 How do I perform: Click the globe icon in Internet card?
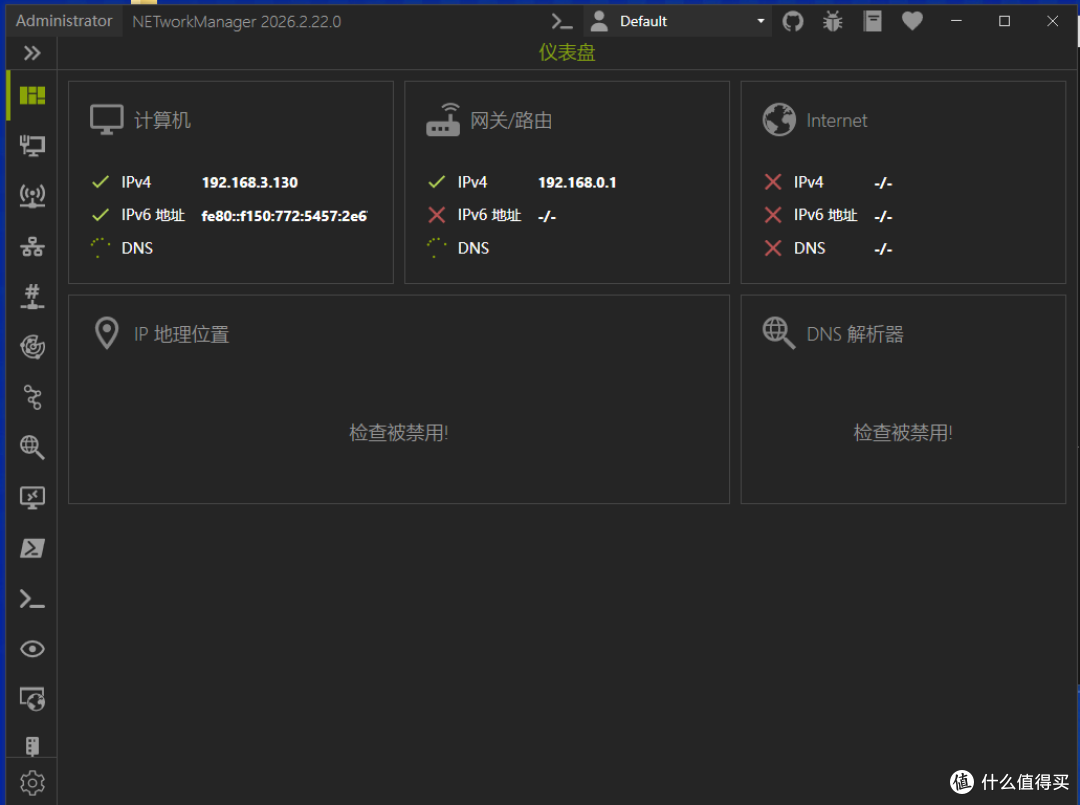click(x=779, y=120)
